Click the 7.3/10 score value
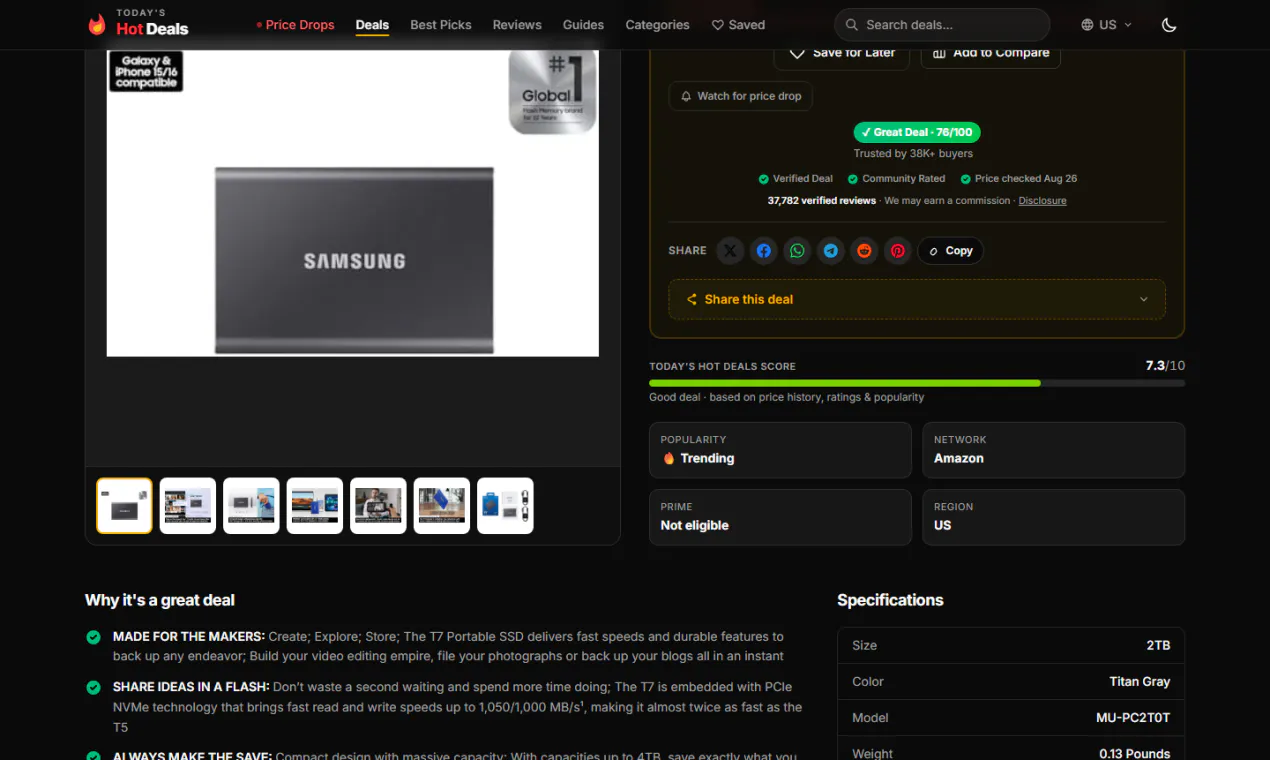Image resolution: width=1270 pixels, height=760 pixels. tap(1165, 366)
